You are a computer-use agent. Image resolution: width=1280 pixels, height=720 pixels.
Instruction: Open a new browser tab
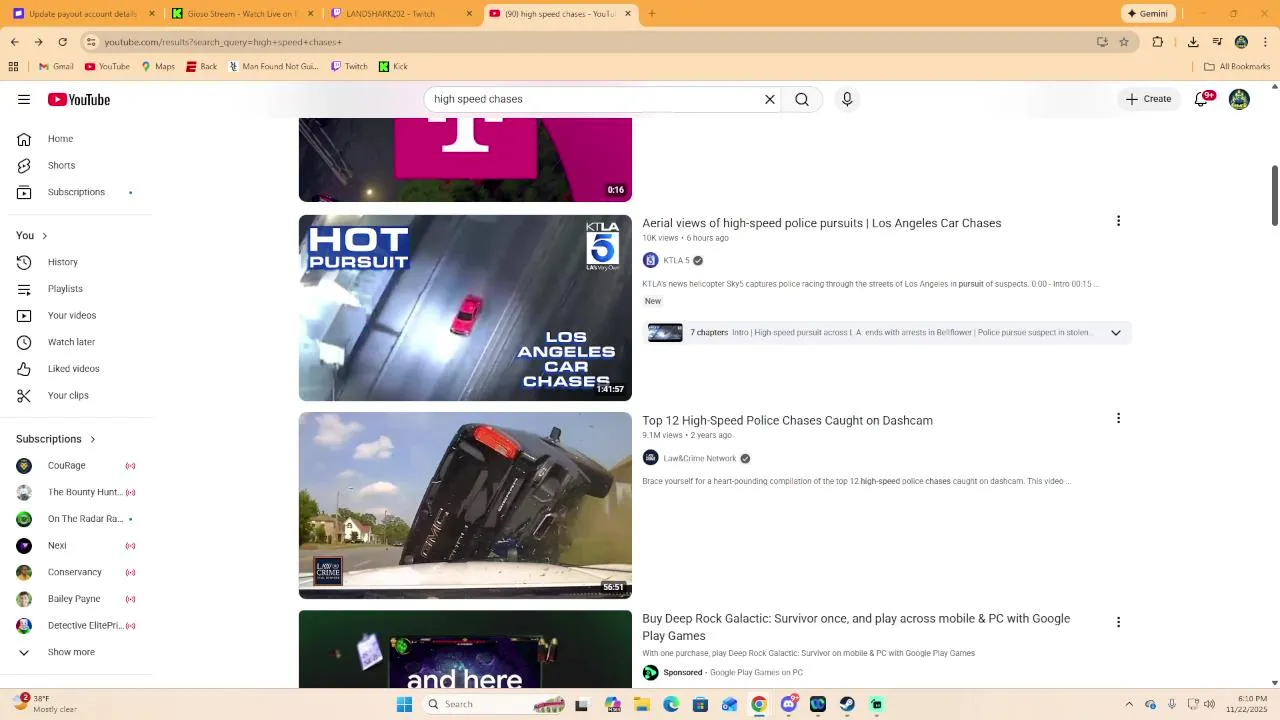click(x=652, y=13)
